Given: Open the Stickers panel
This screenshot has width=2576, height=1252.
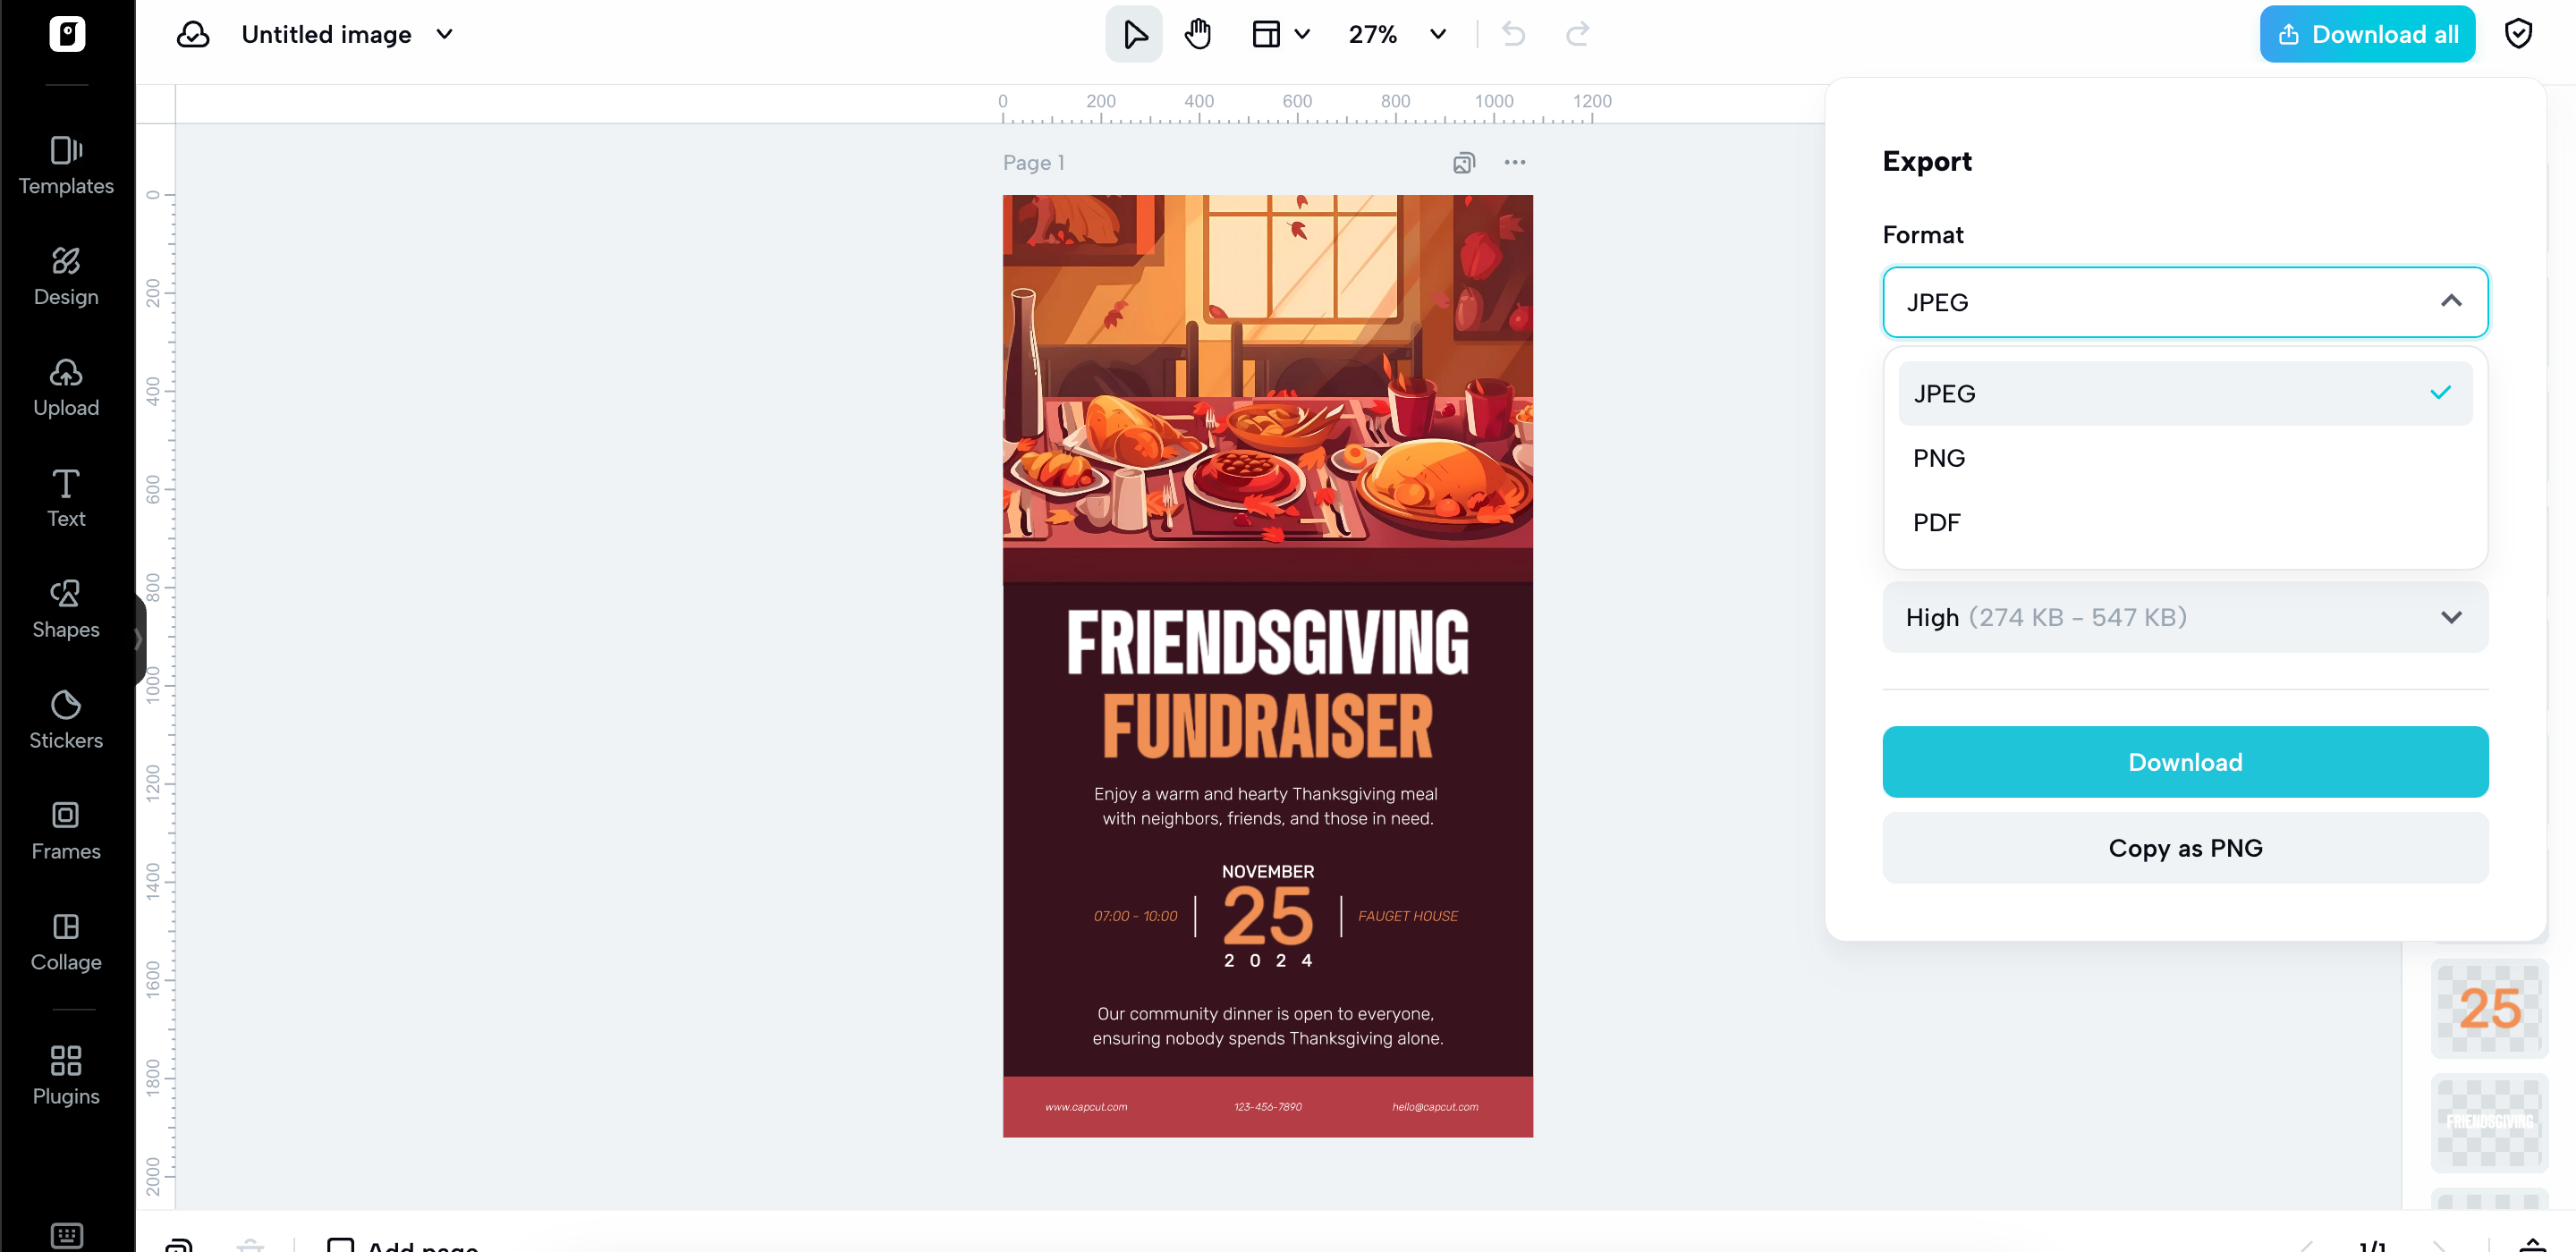Looking at the screenshot, I should point(66,720).
